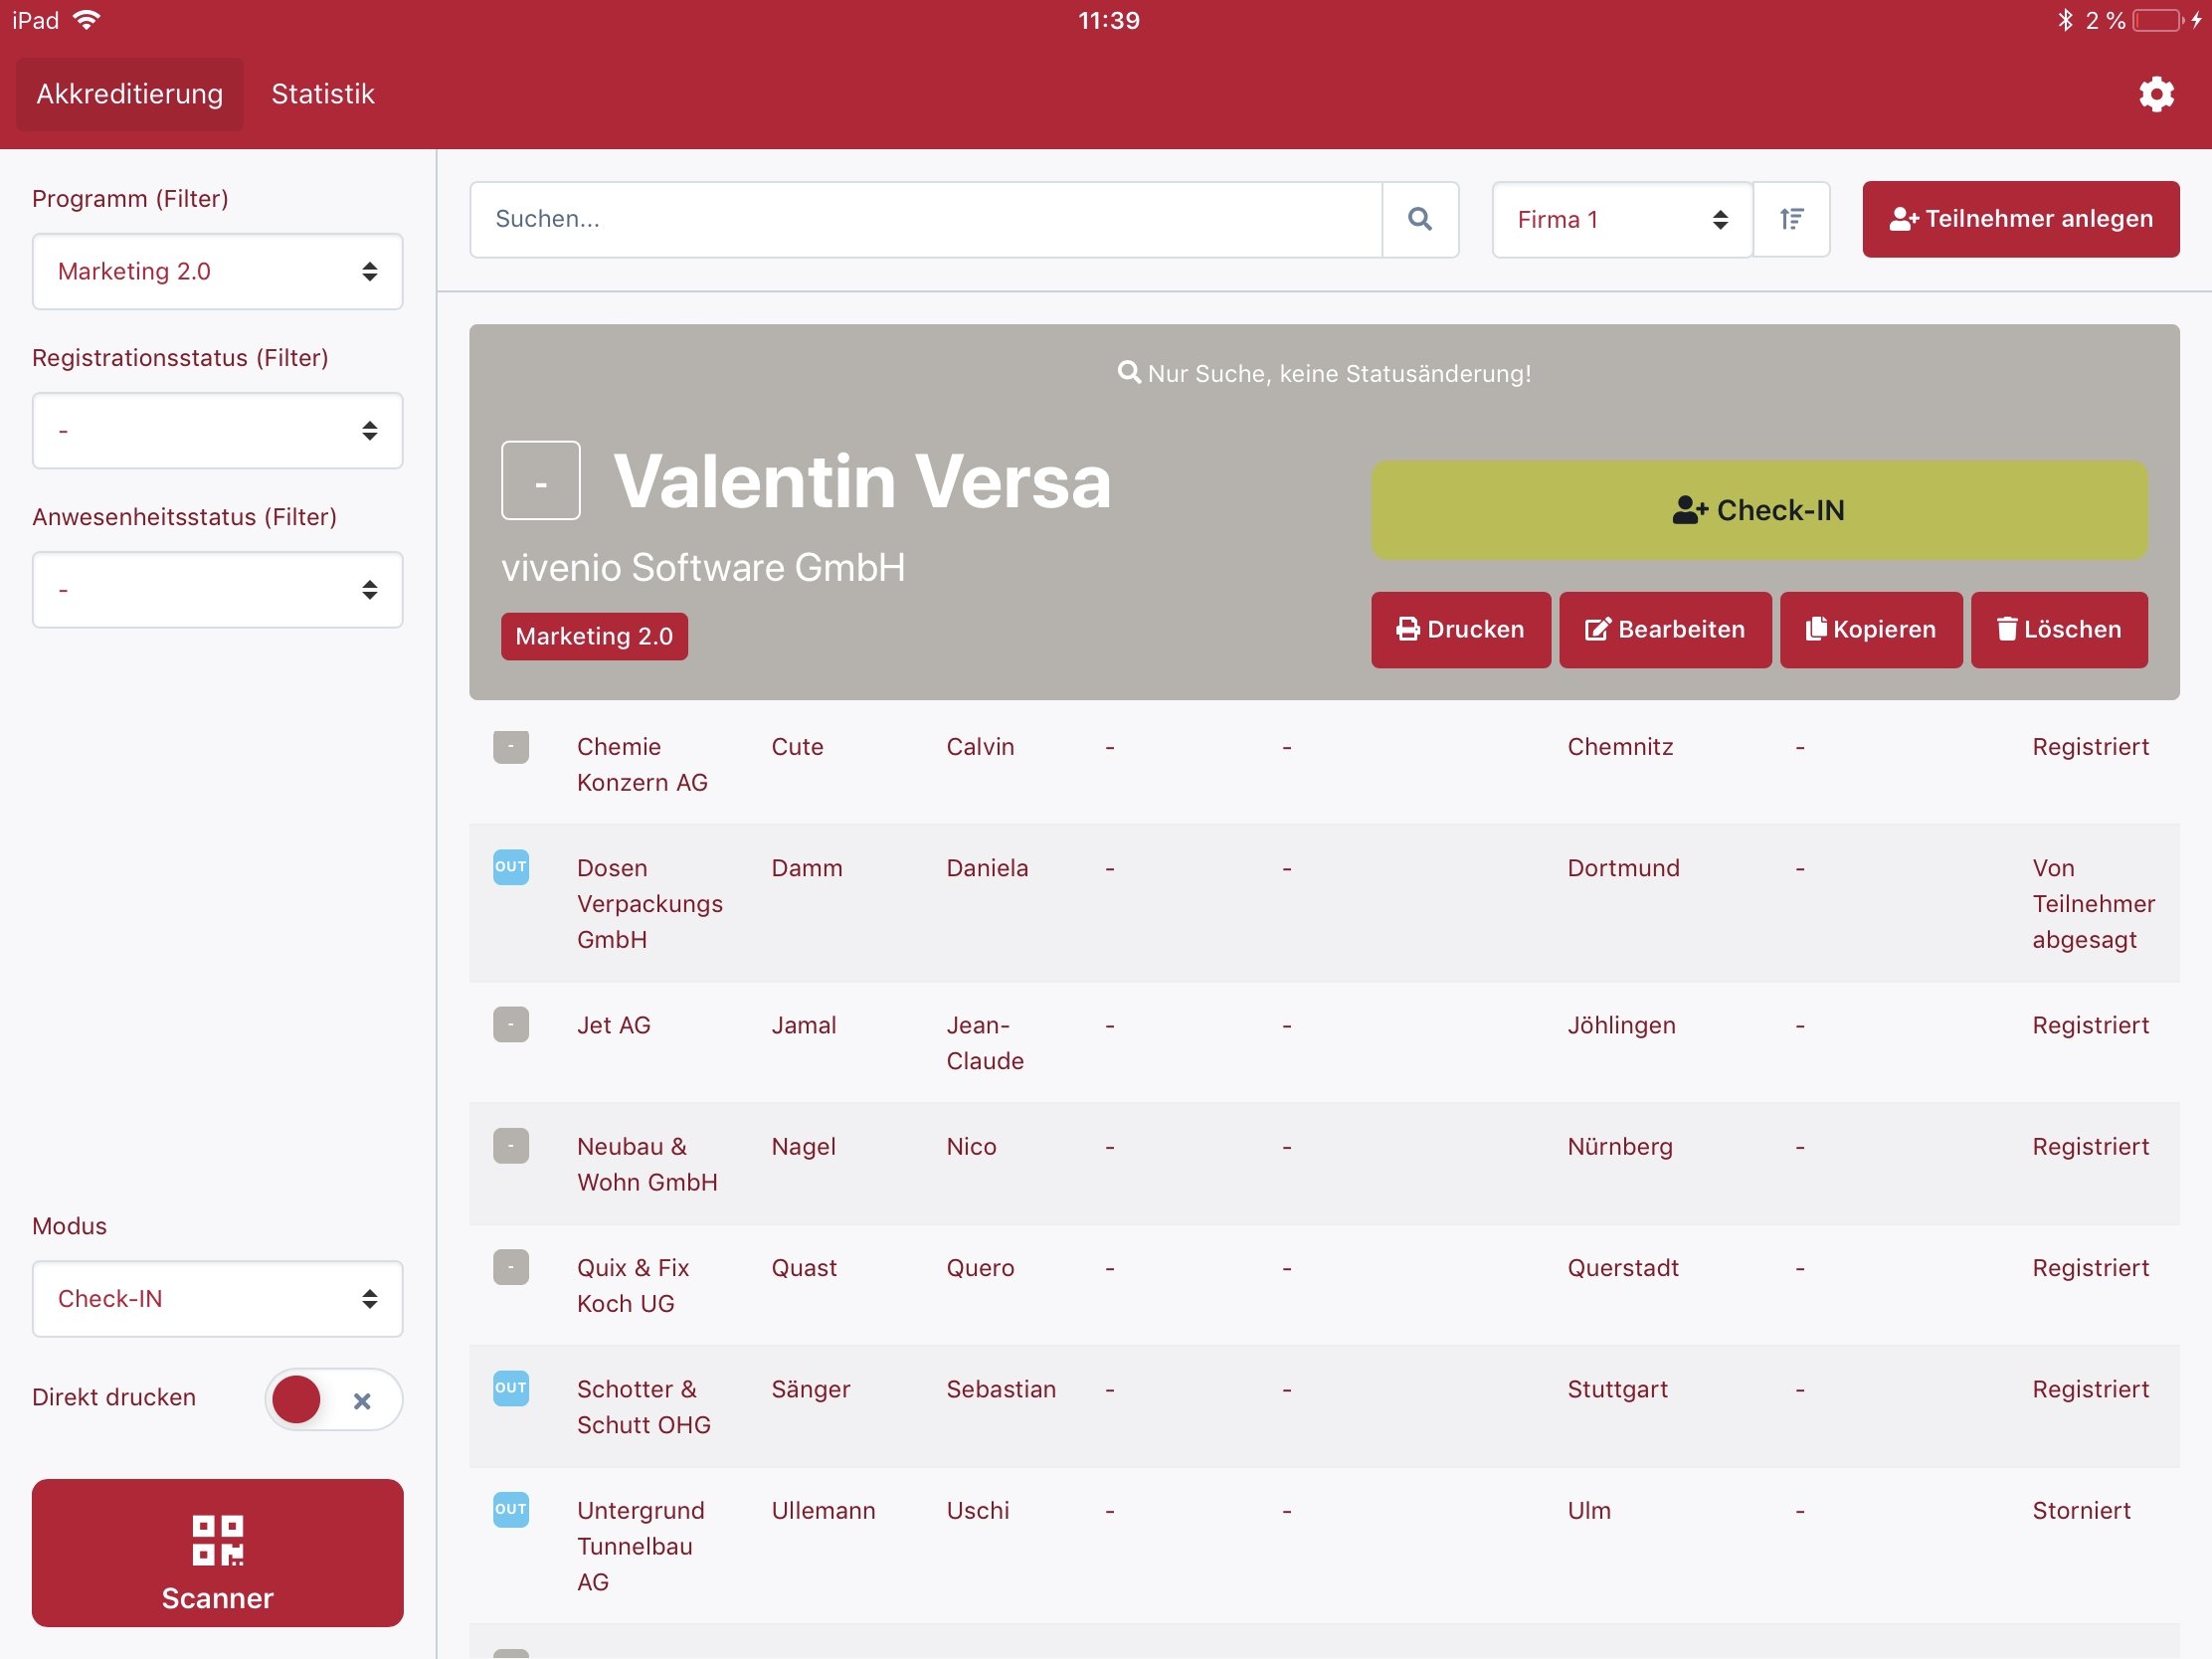Open the QR code Scanner
Screen dimensions: 2212x1659
click(x=217, y=1552)
